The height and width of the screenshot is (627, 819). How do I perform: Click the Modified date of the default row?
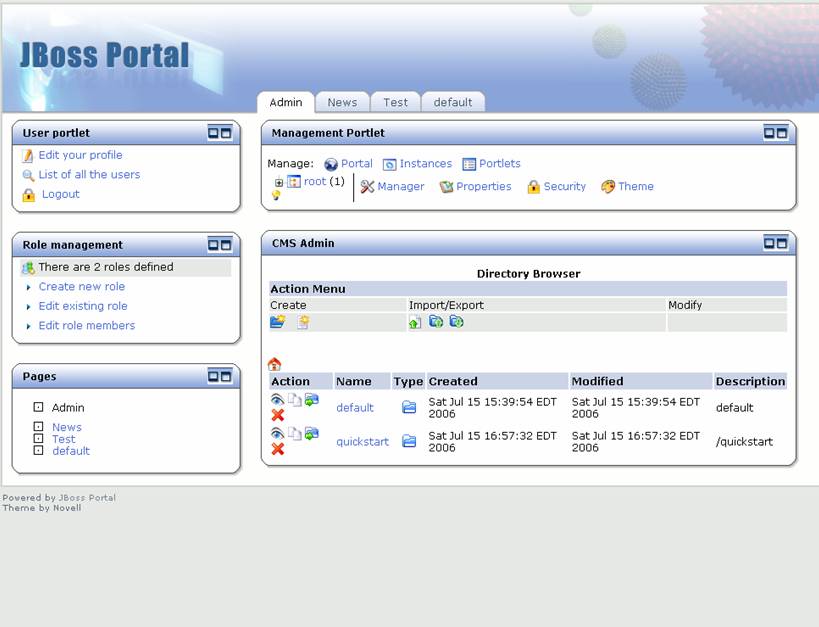(x=636, y=408)
